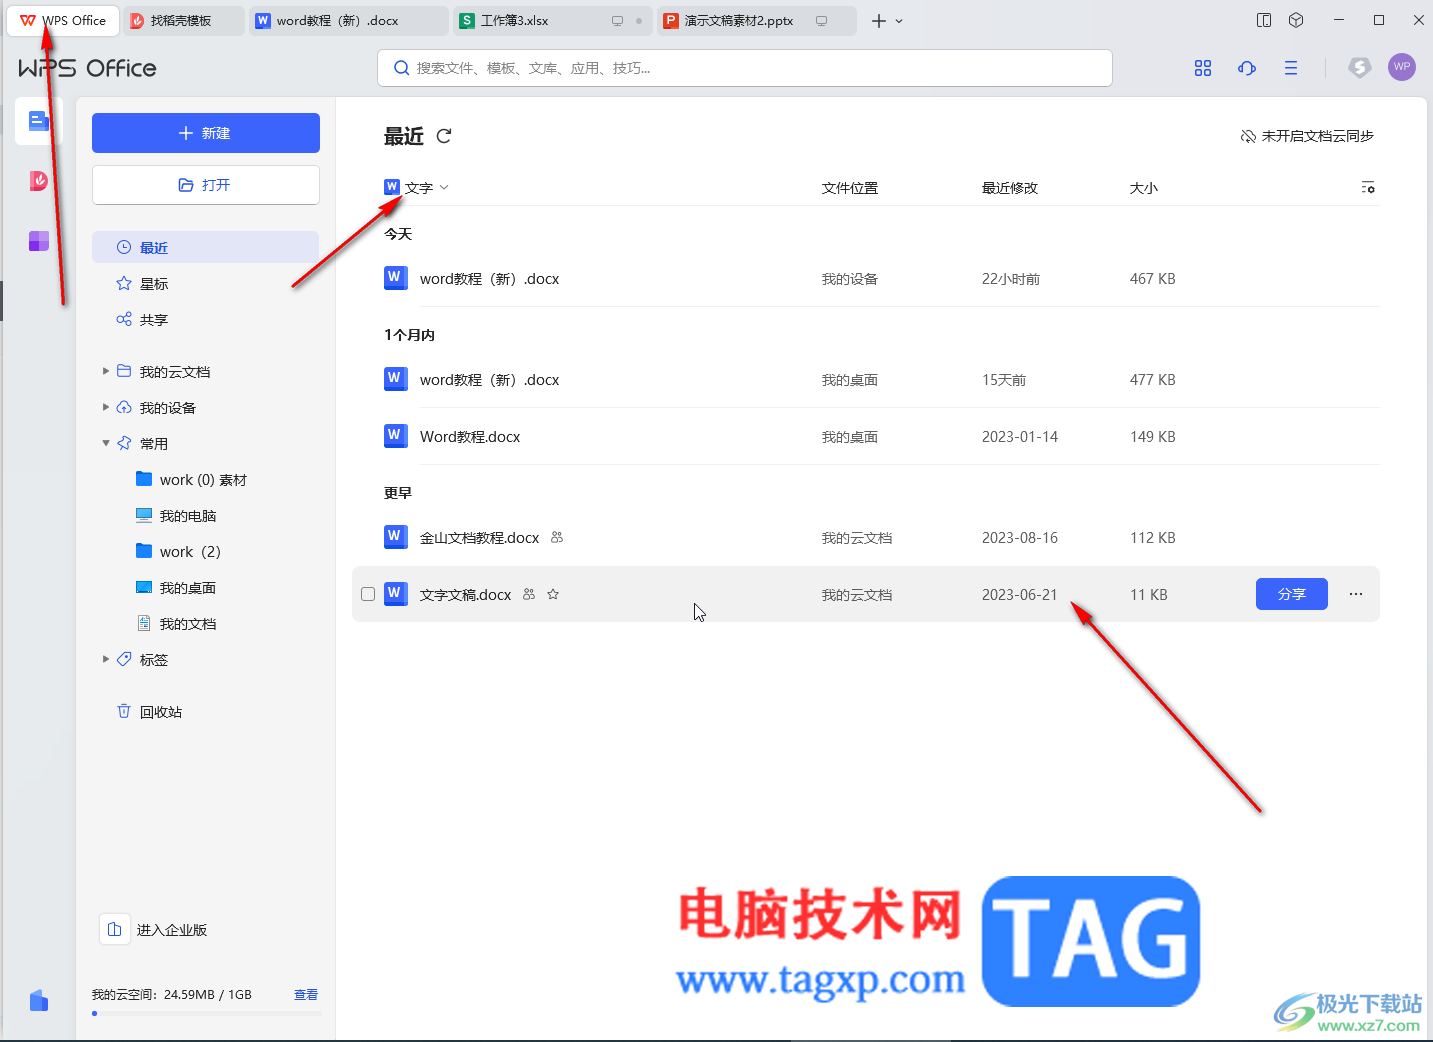1433x1042 pixels.
Task: Click the display icon on 工作簿3.xlsx tab
Action: pos(617,21)
